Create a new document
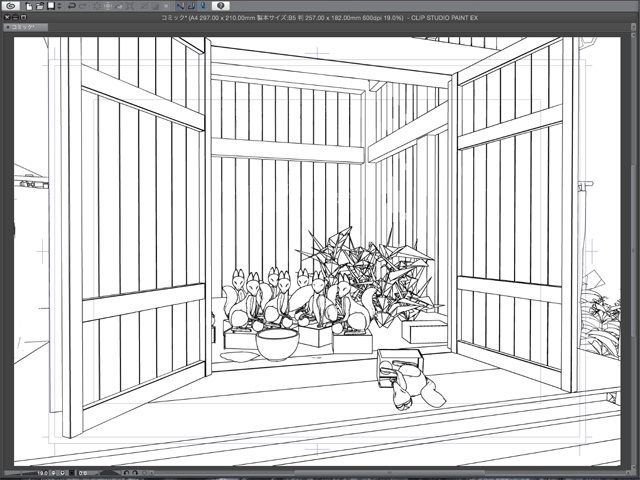 (29, 6)
